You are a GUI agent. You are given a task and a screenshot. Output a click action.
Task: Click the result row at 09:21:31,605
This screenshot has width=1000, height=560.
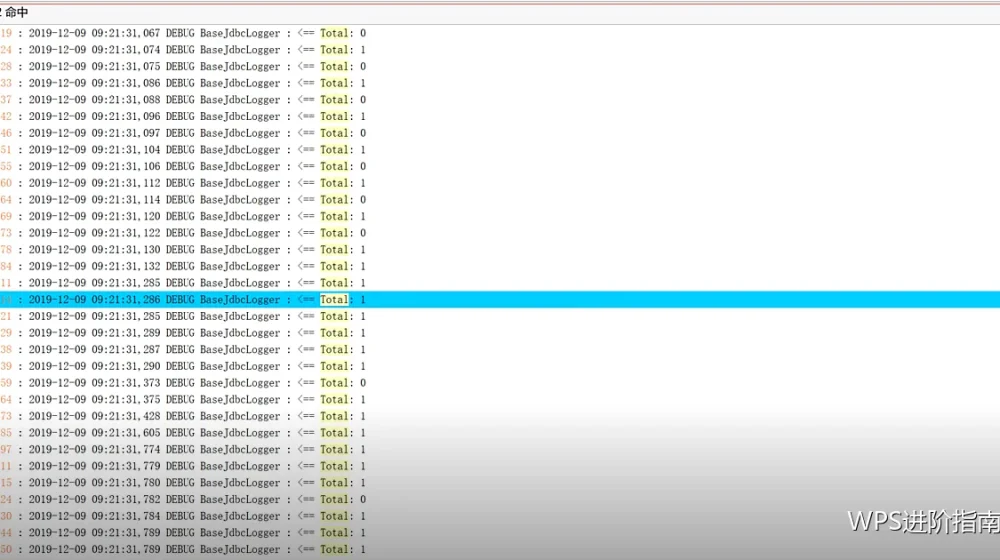[x=500, y=432]
